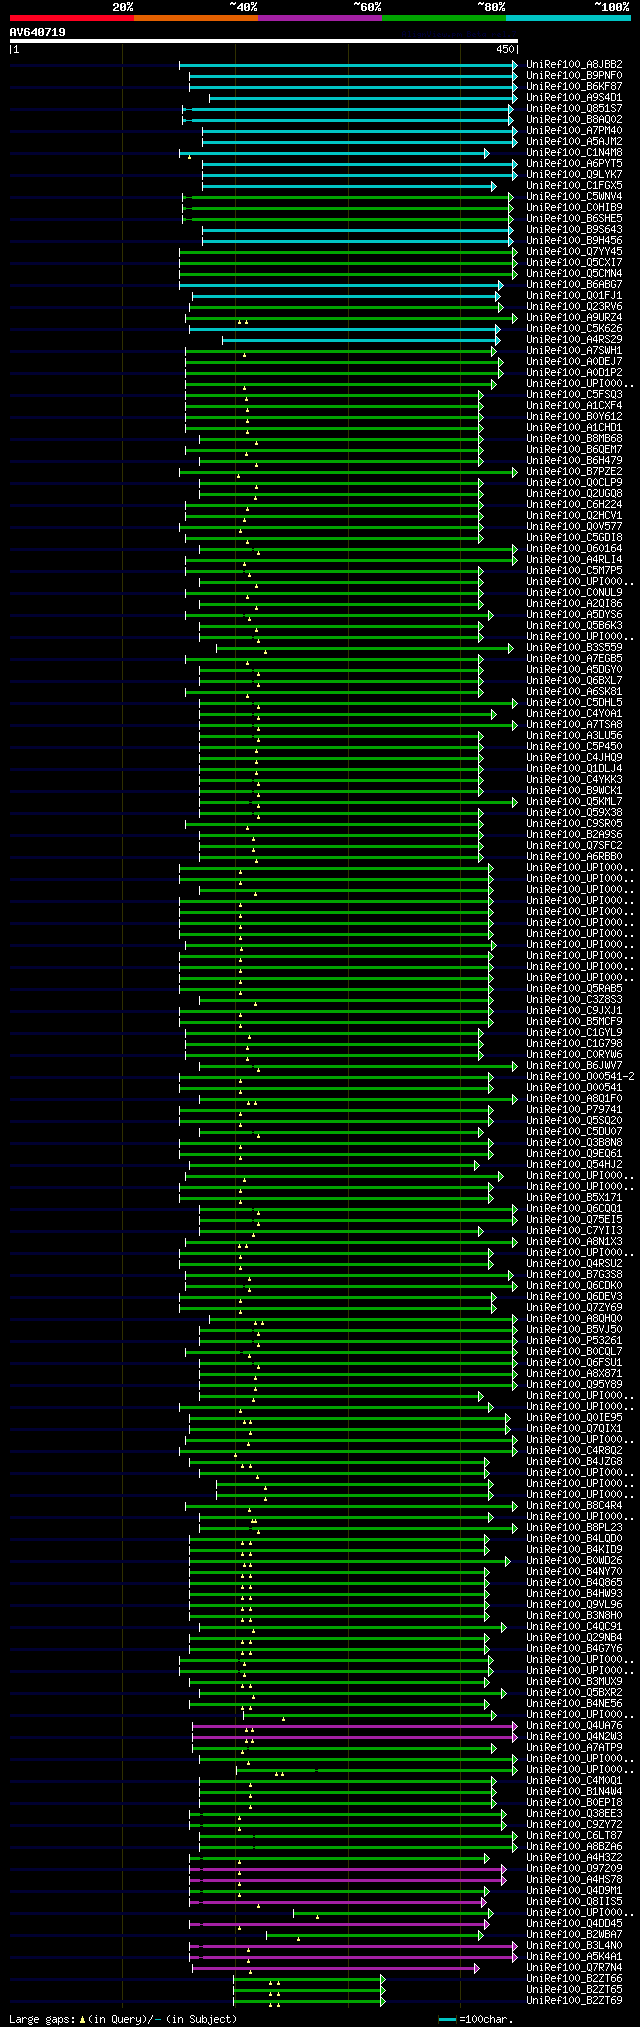
Task: Click hit label UniRef100_P79741
Action: click(574, 1109)
